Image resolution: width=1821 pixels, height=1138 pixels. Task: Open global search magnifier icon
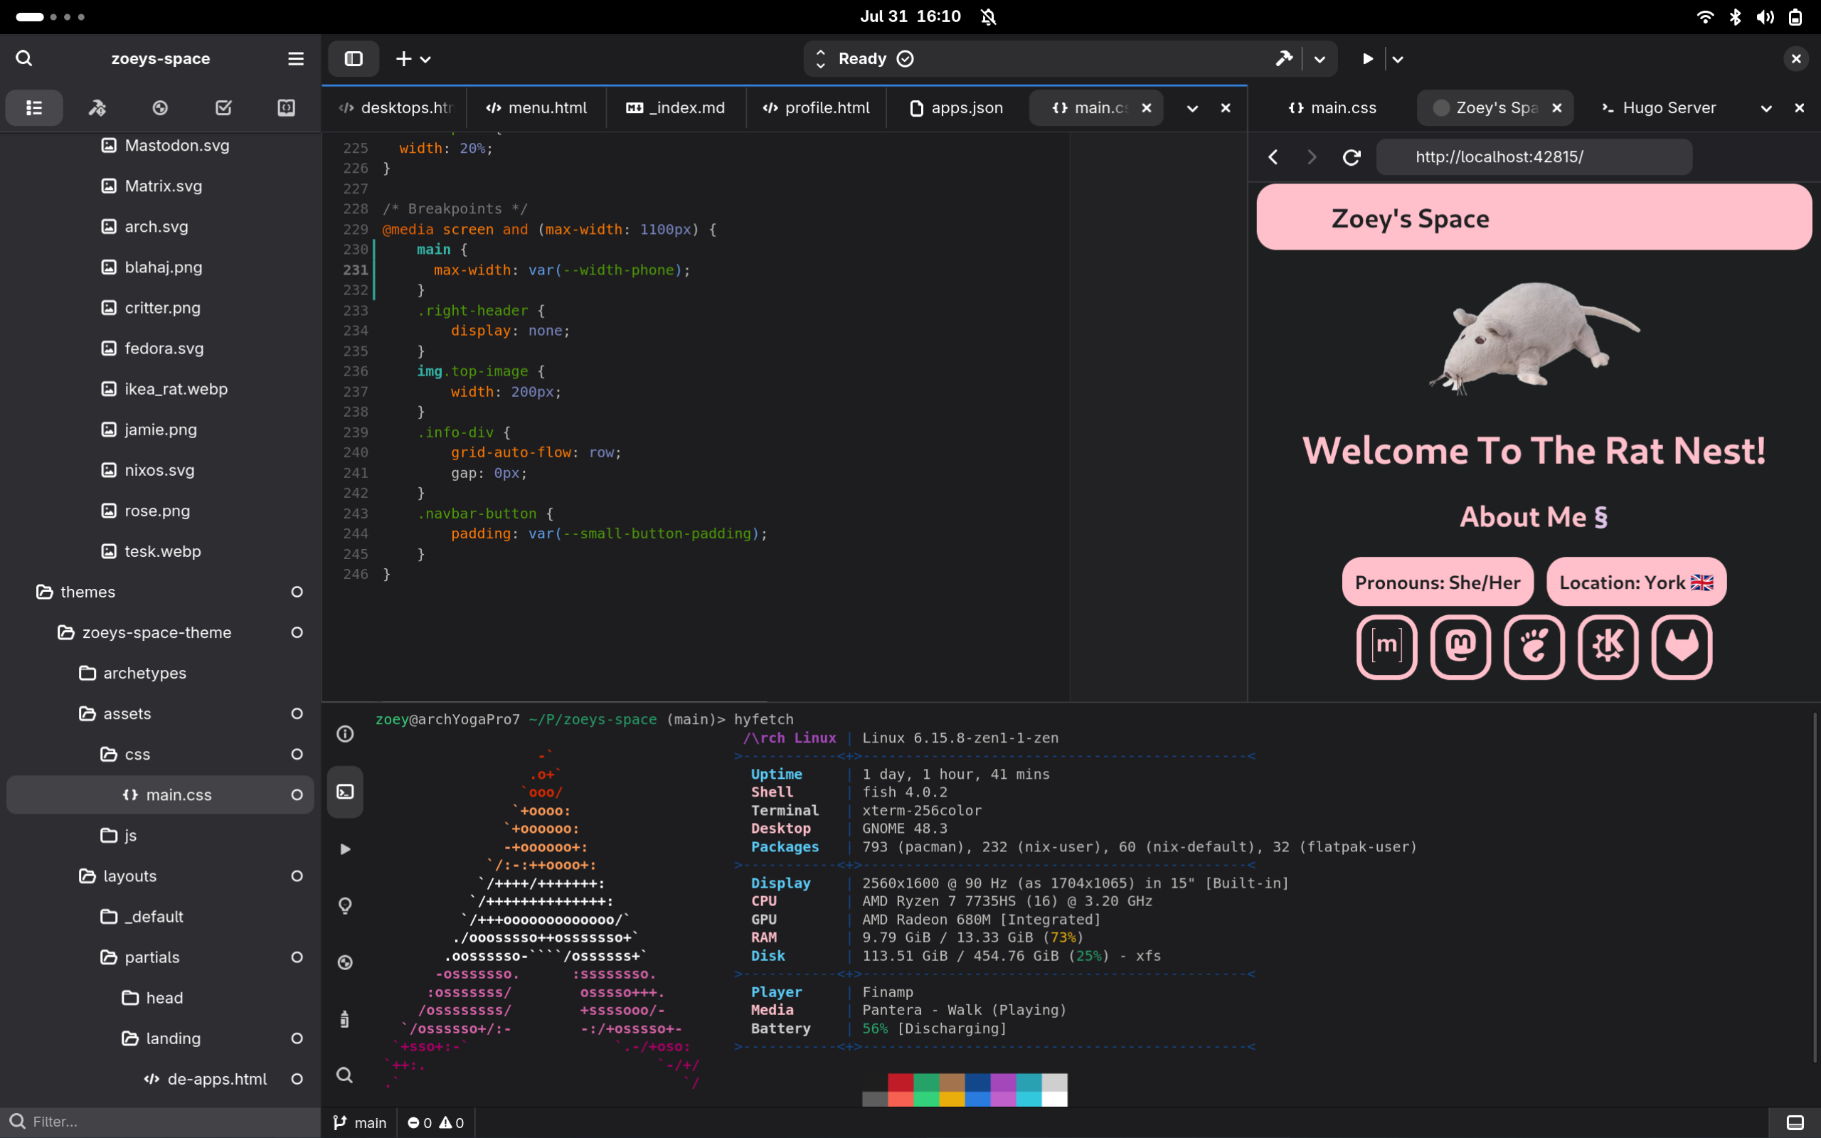(24, 59)
